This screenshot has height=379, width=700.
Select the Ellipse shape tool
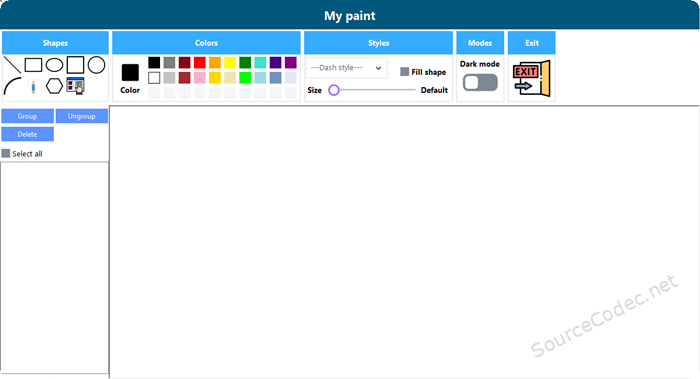coord(54,65)
